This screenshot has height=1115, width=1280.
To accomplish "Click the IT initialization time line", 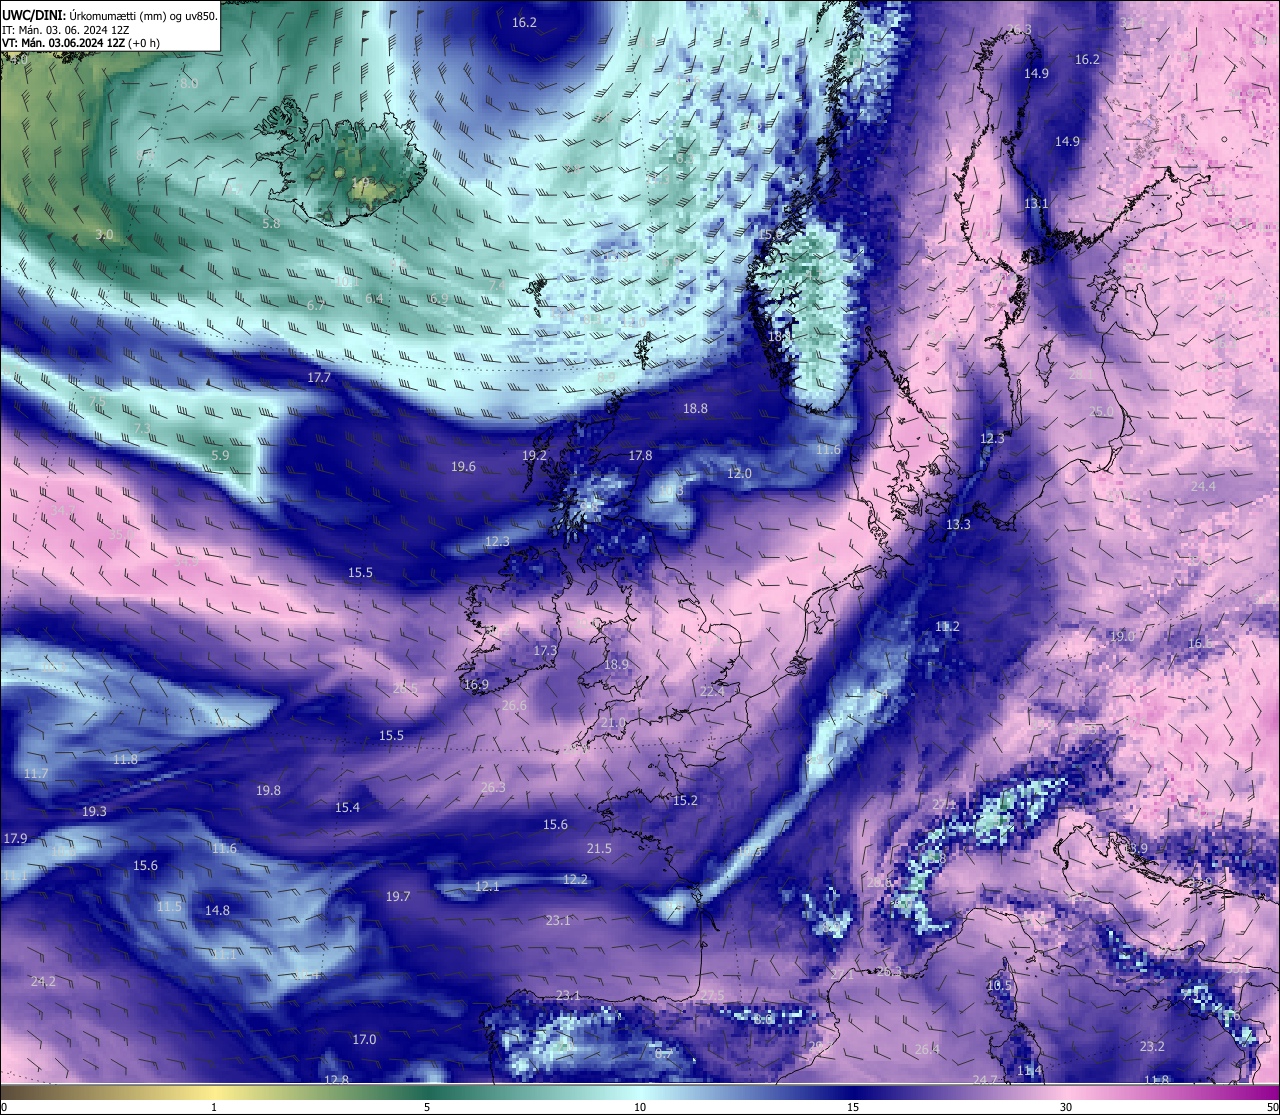I will [65, 30].
